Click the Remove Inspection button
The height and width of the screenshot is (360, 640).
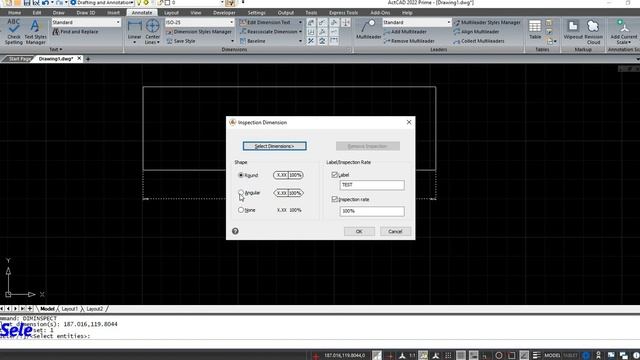click(x=368, y=146)
